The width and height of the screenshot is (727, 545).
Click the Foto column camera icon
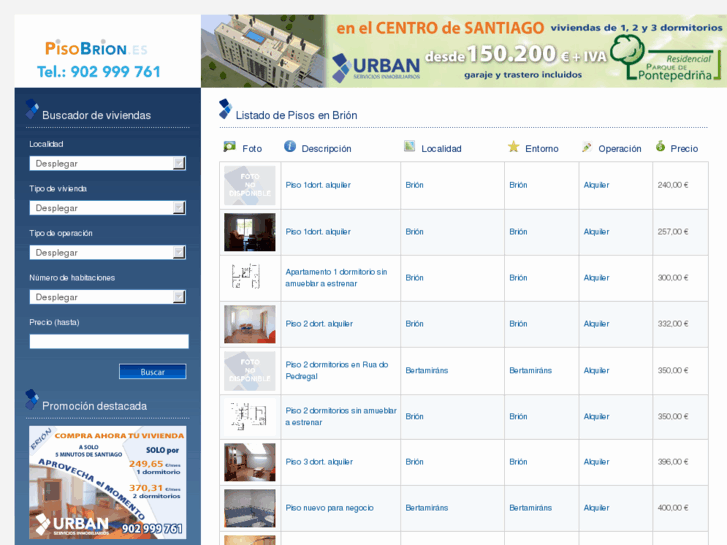(230, 147)
